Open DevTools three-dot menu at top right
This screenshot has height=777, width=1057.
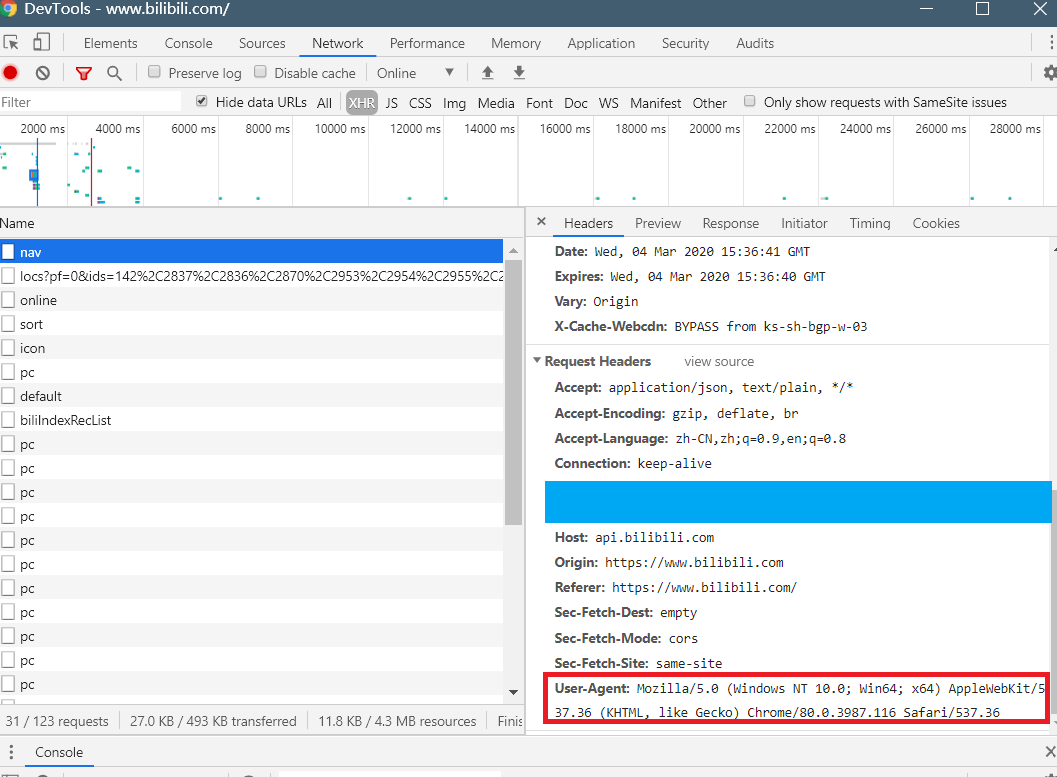click(1051, 42)
